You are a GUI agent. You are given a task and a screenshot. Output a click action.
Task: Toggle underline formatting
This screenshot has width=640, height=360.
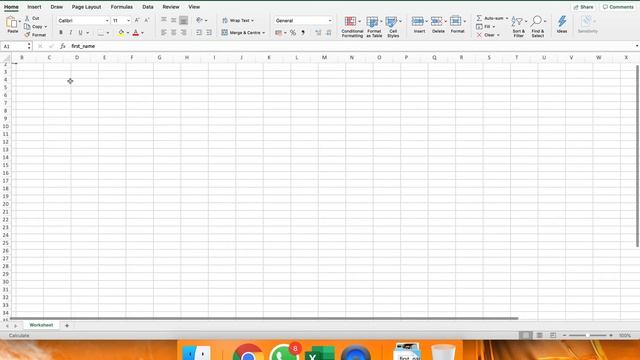[80, 33]
